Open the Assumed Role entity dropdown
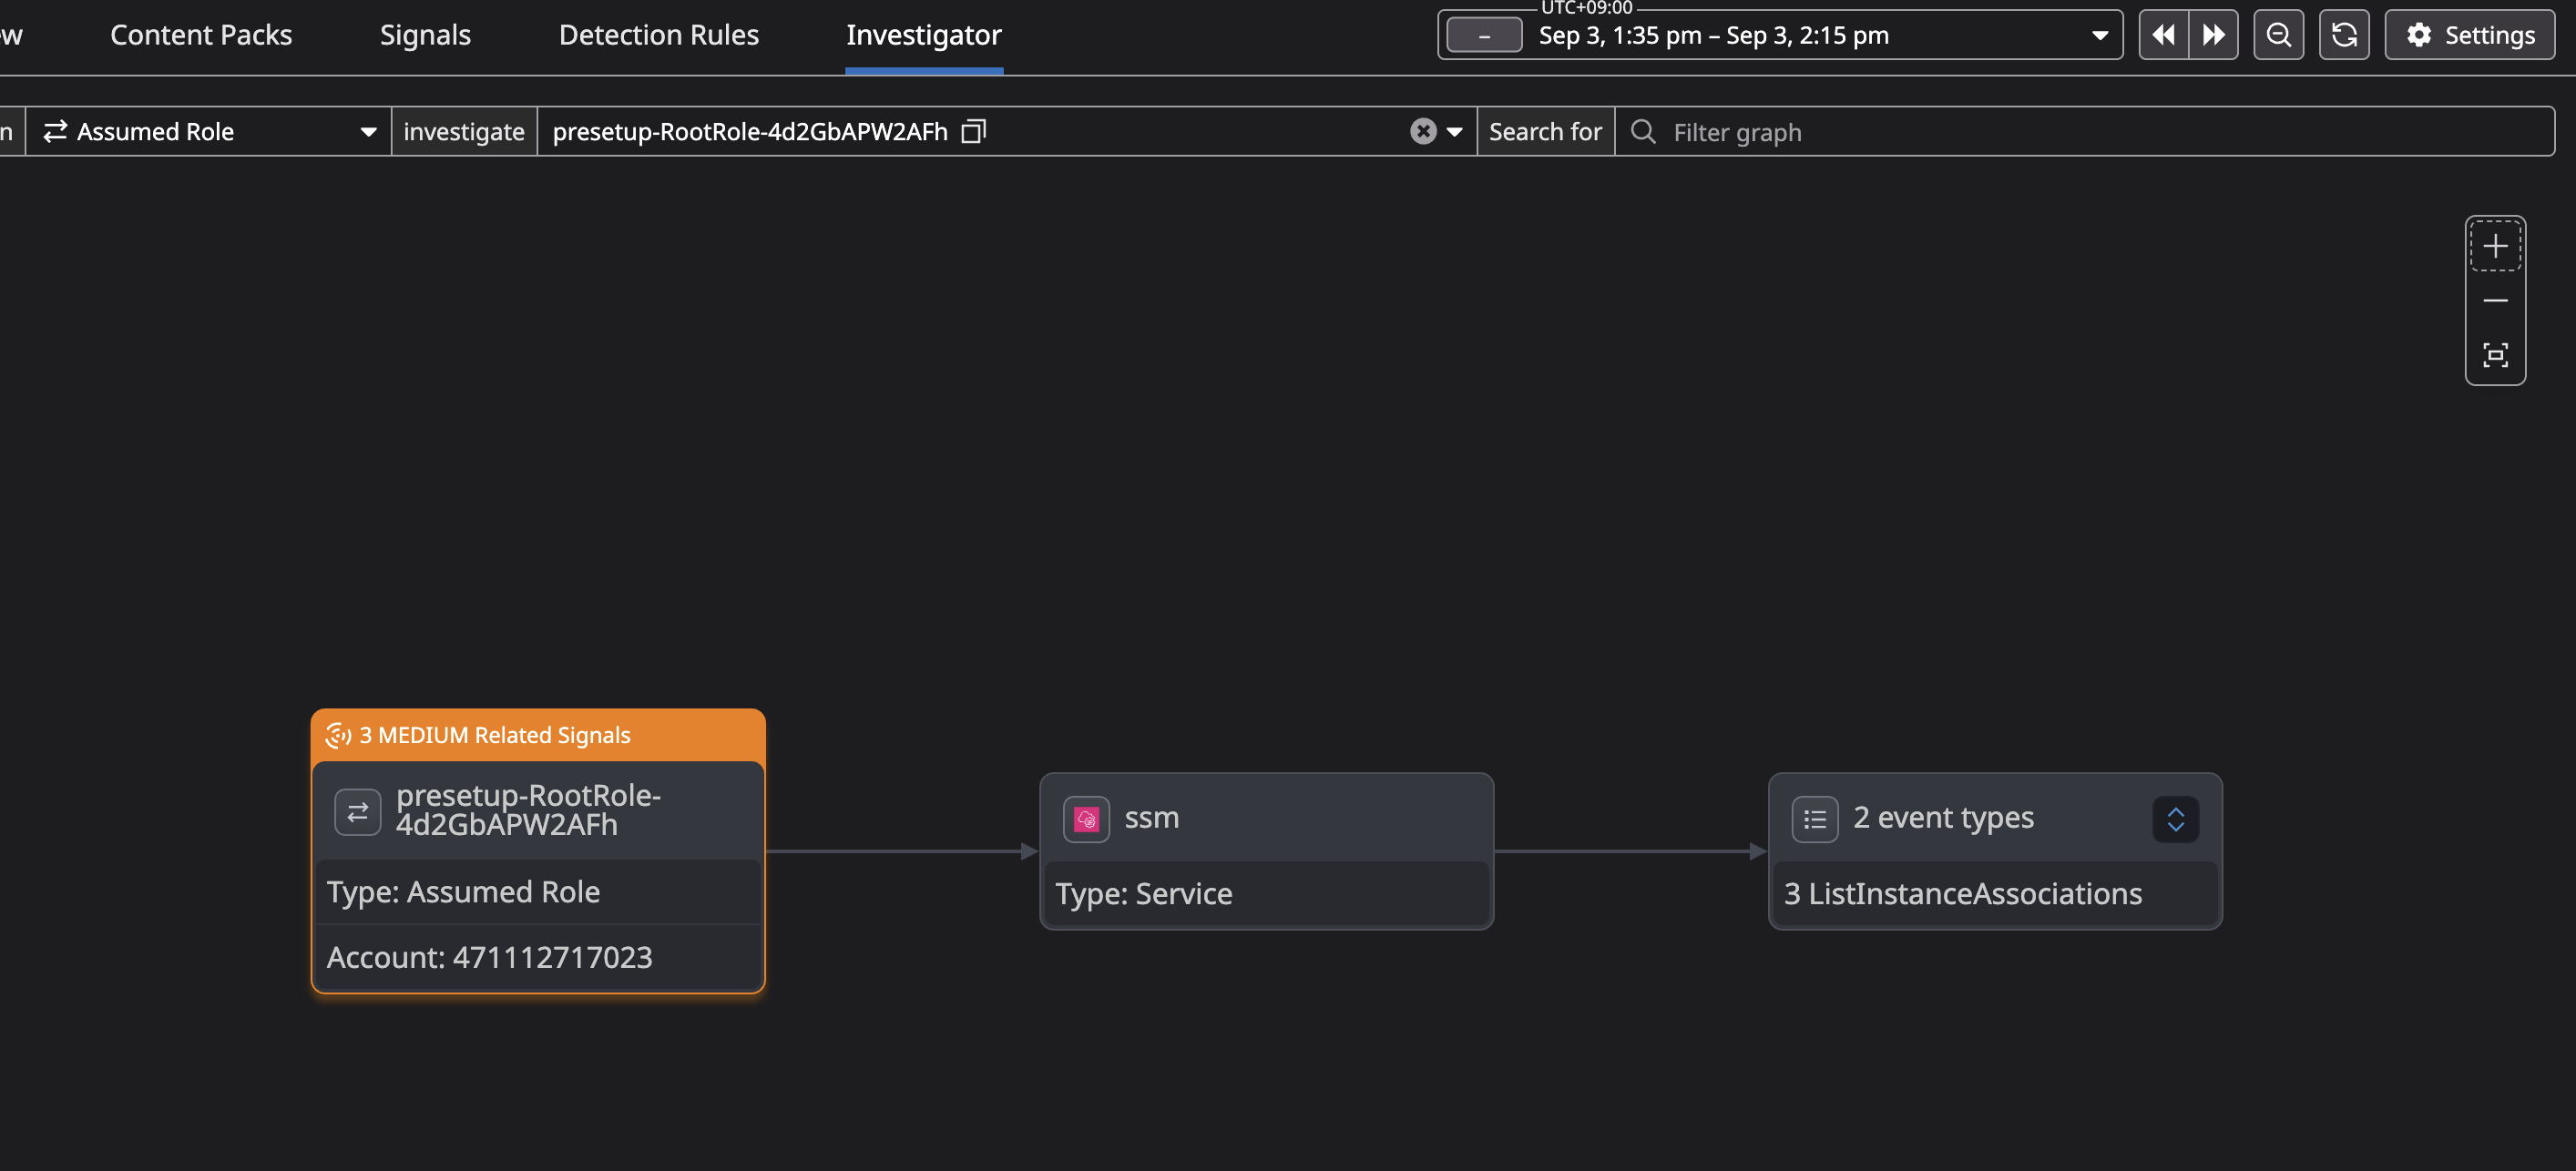 coord(368,132)
